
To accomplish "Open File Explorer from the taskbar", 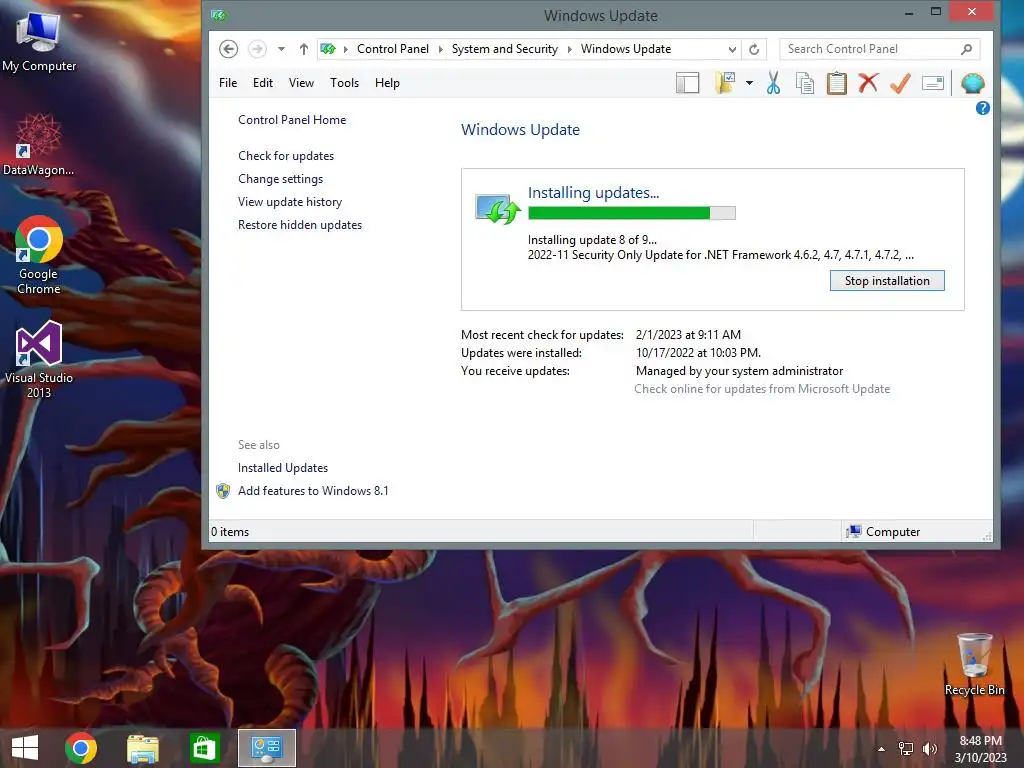I will (142, 748).
